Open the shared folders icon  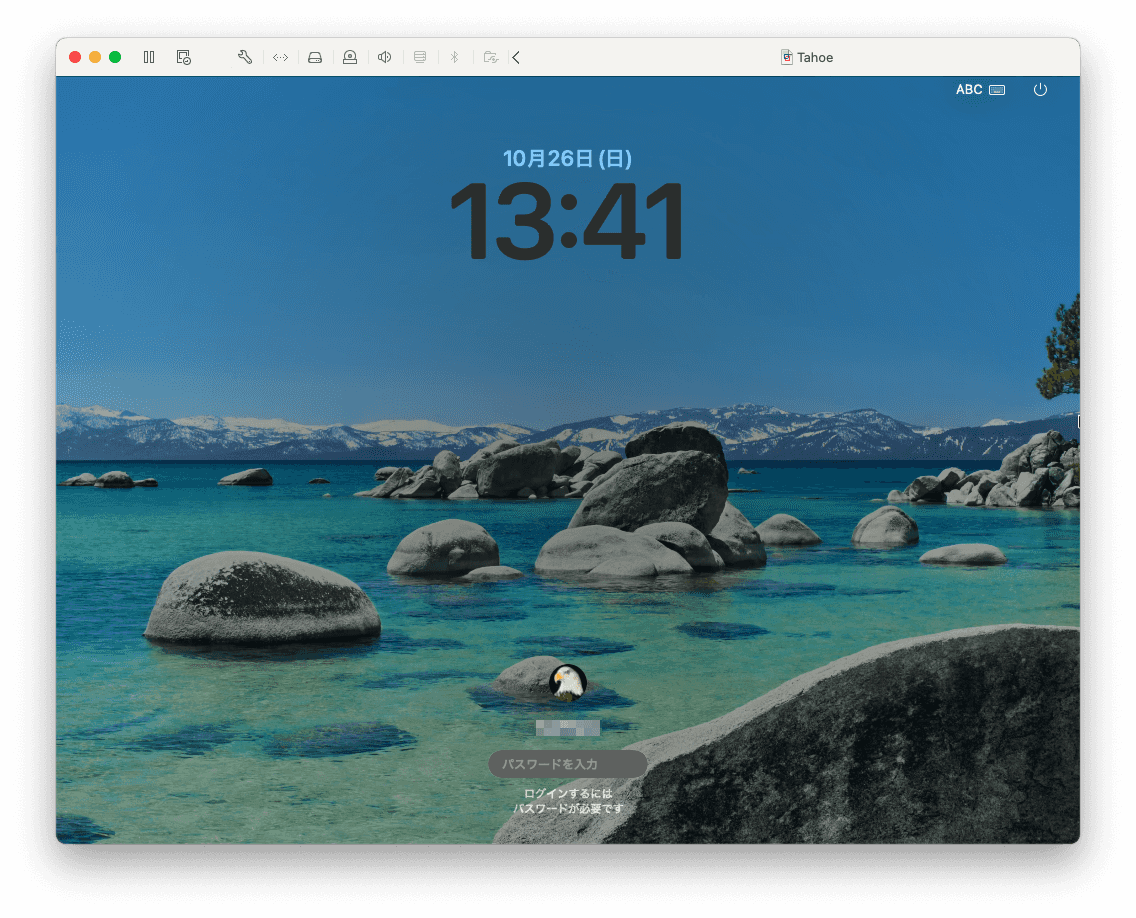point(490,57)
